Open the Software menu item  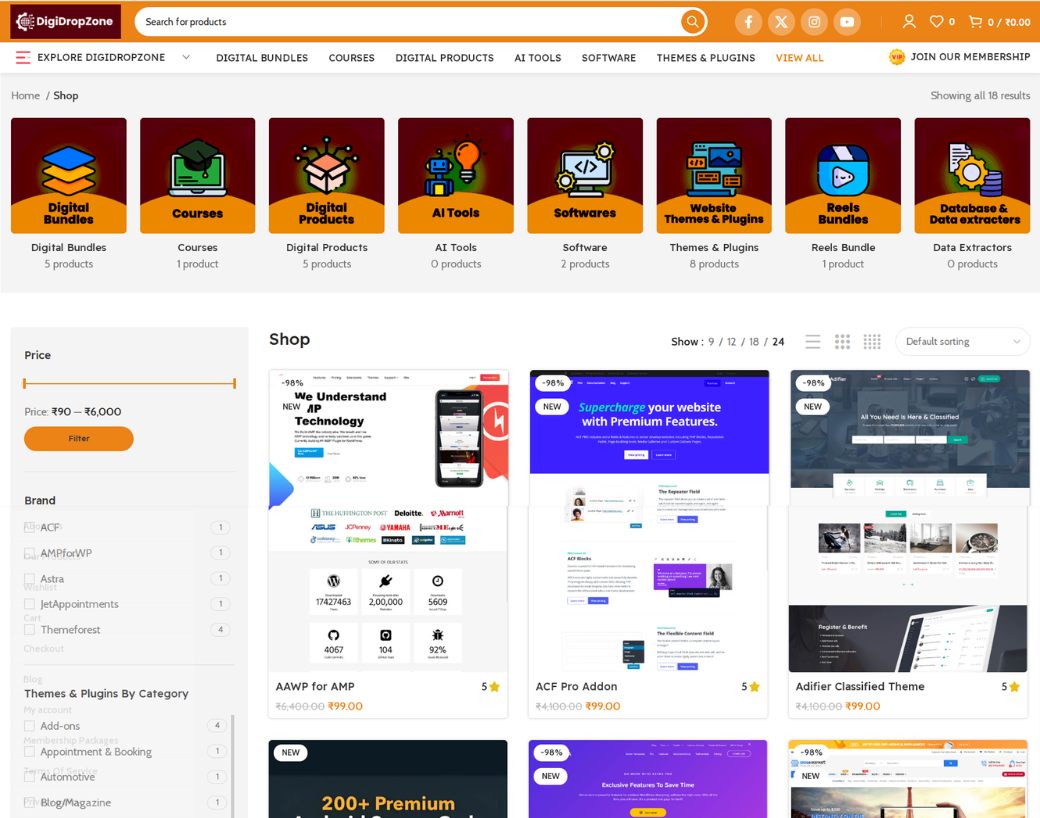609,58
